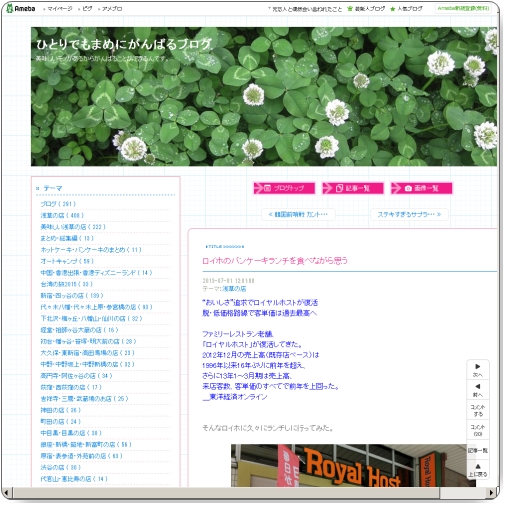Click the Ameba新規登録(無料) button
Viewport: 508px width, 508px height.
(463, 9)
